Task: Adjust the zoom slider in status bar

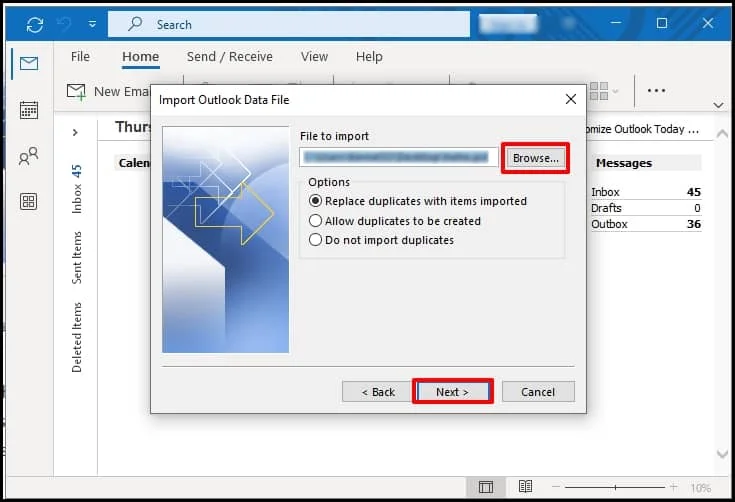Action: point(615,487)
